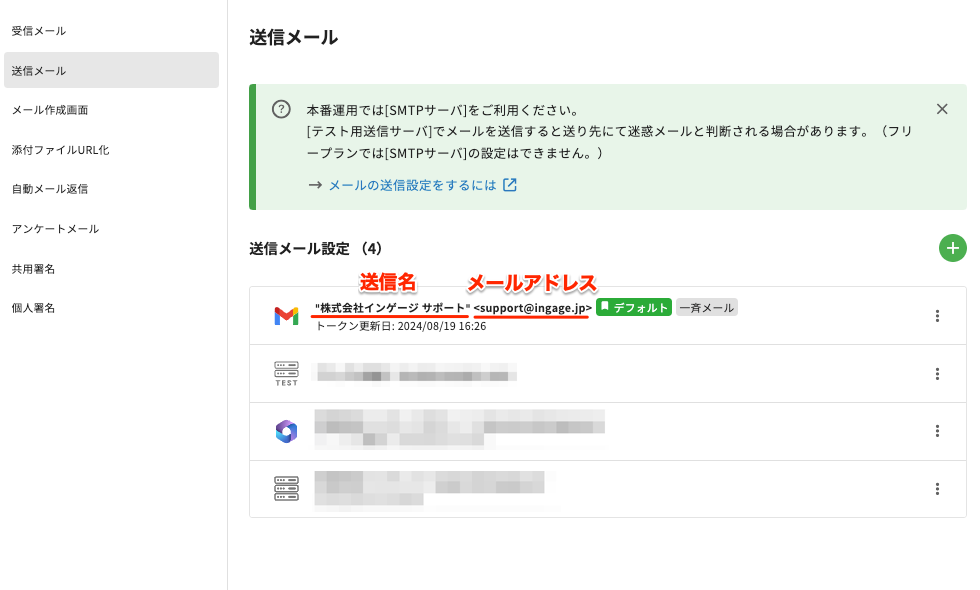
Task: Open options menu for last server row
Action: (x=937, y=489)
